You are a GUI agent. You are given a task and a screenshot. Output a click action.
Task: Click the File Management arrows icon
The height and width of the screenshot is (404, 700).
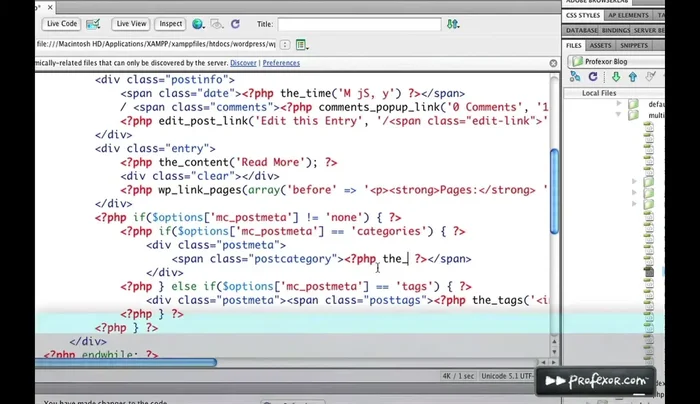pyautogui.click(x=216, y=24)
